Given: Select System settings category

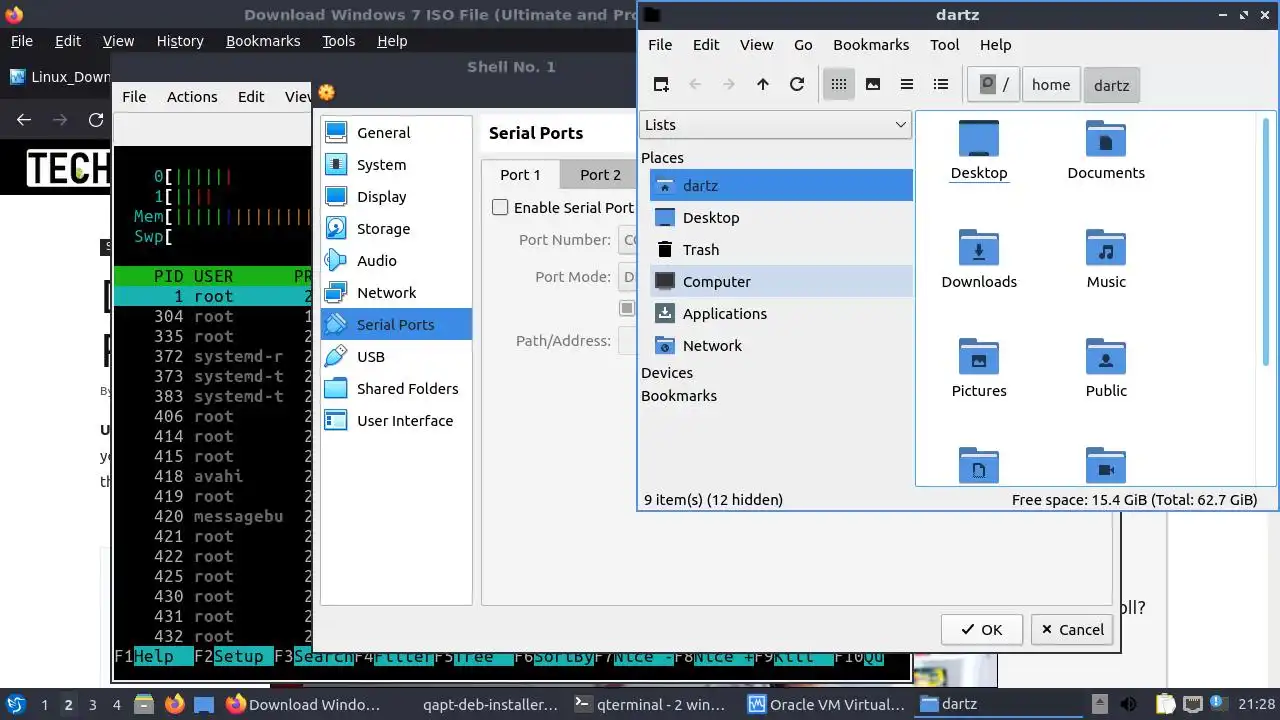Looking at the screenshot, I should pyautogui.click(x=396, y=164).
